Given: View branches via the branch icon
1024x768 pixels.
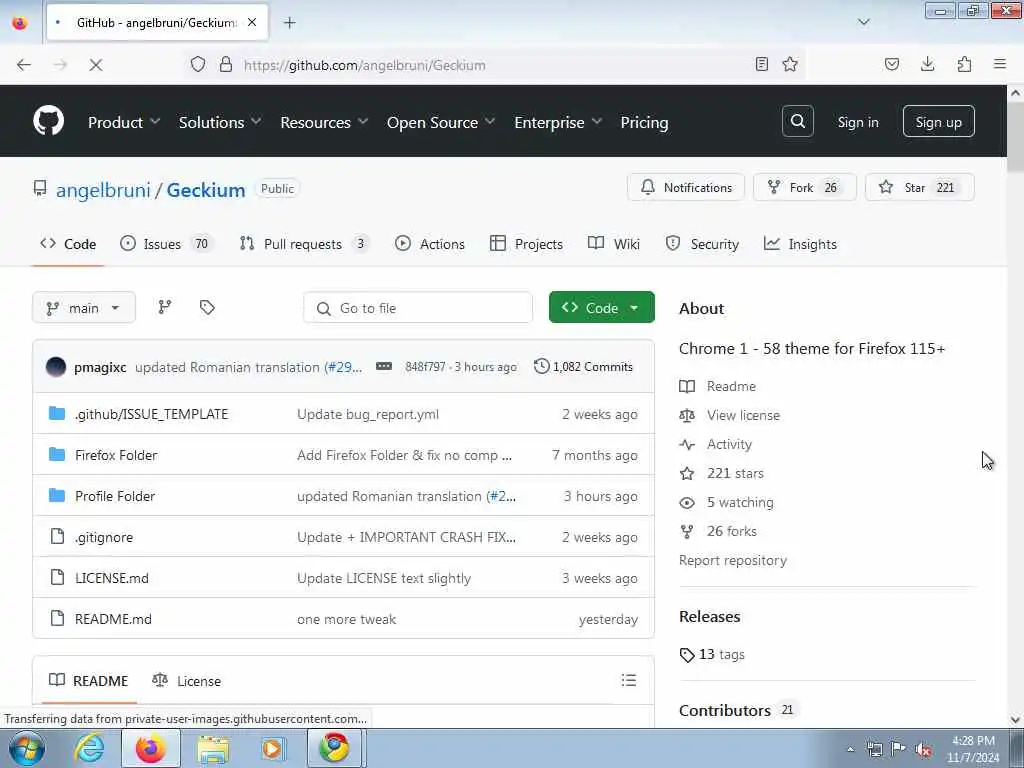Looking at the screenshot, I should (x=165, y=307).
